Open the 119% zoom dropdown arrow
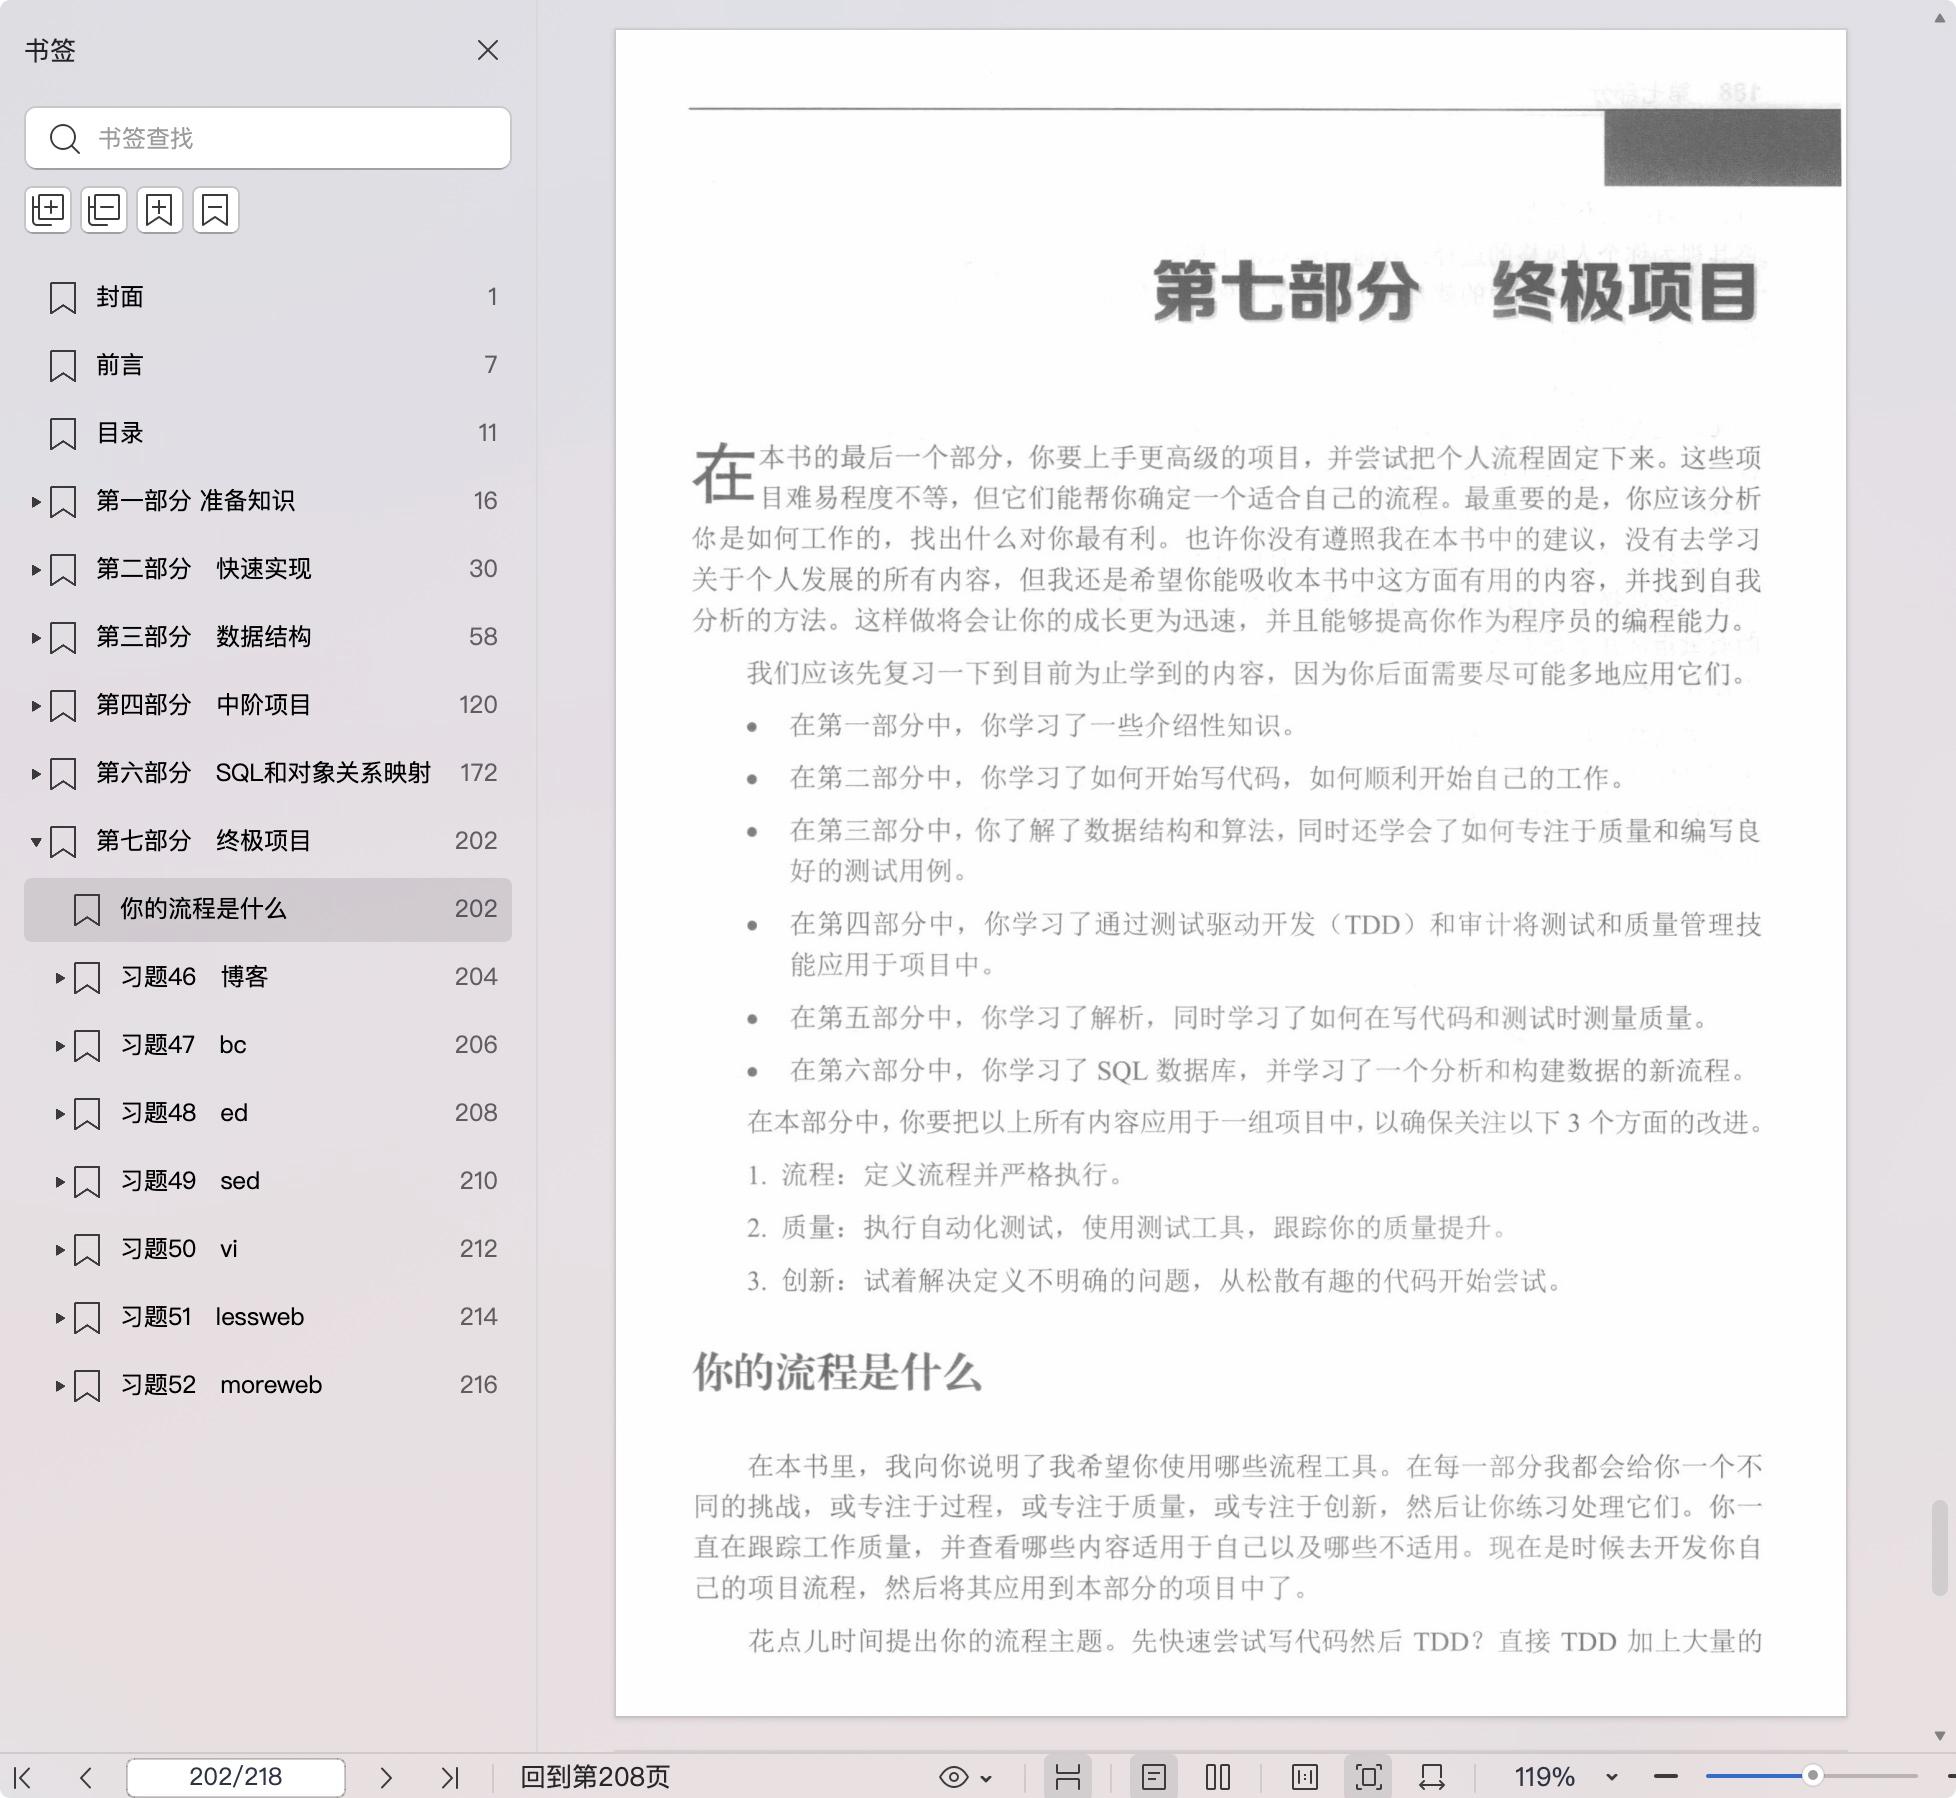 click(1612, 1777)
